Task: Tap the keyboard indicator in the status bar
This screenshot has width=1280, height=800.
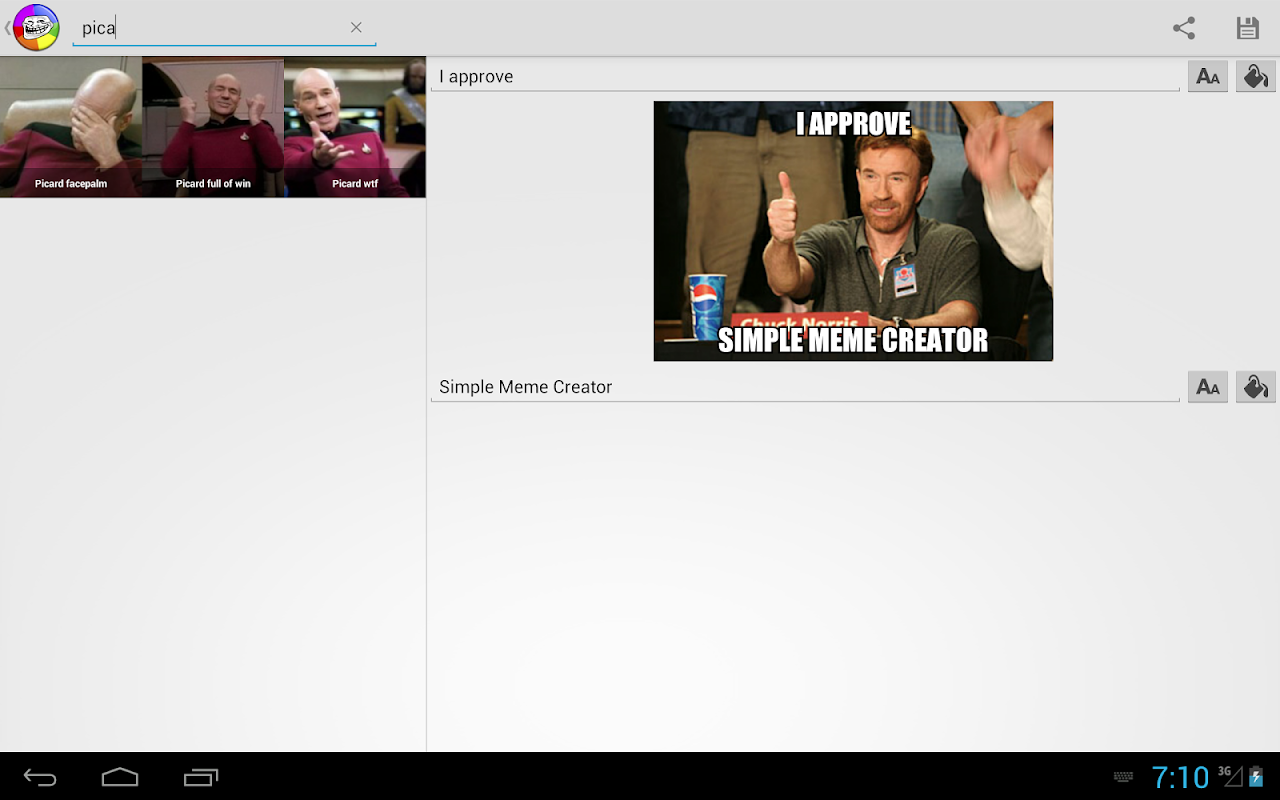Action: click(x=1123, y=777)
